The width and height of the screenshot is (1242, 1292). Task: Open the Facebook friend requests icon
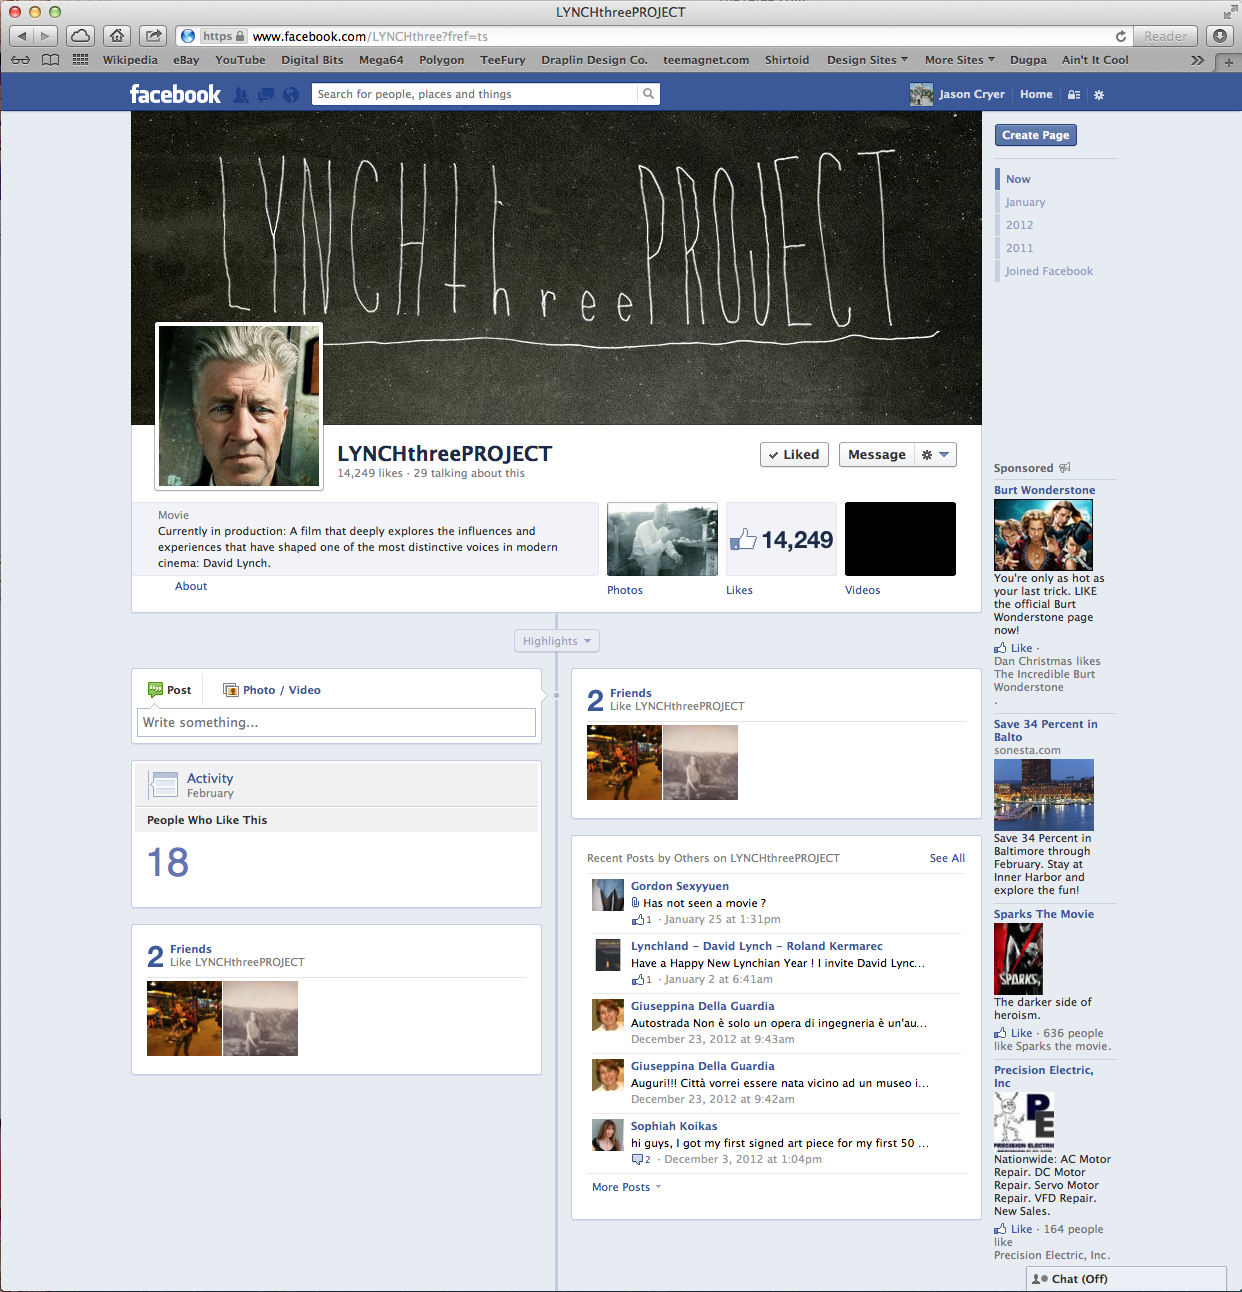pyautogui.click(x=241, y=95)
